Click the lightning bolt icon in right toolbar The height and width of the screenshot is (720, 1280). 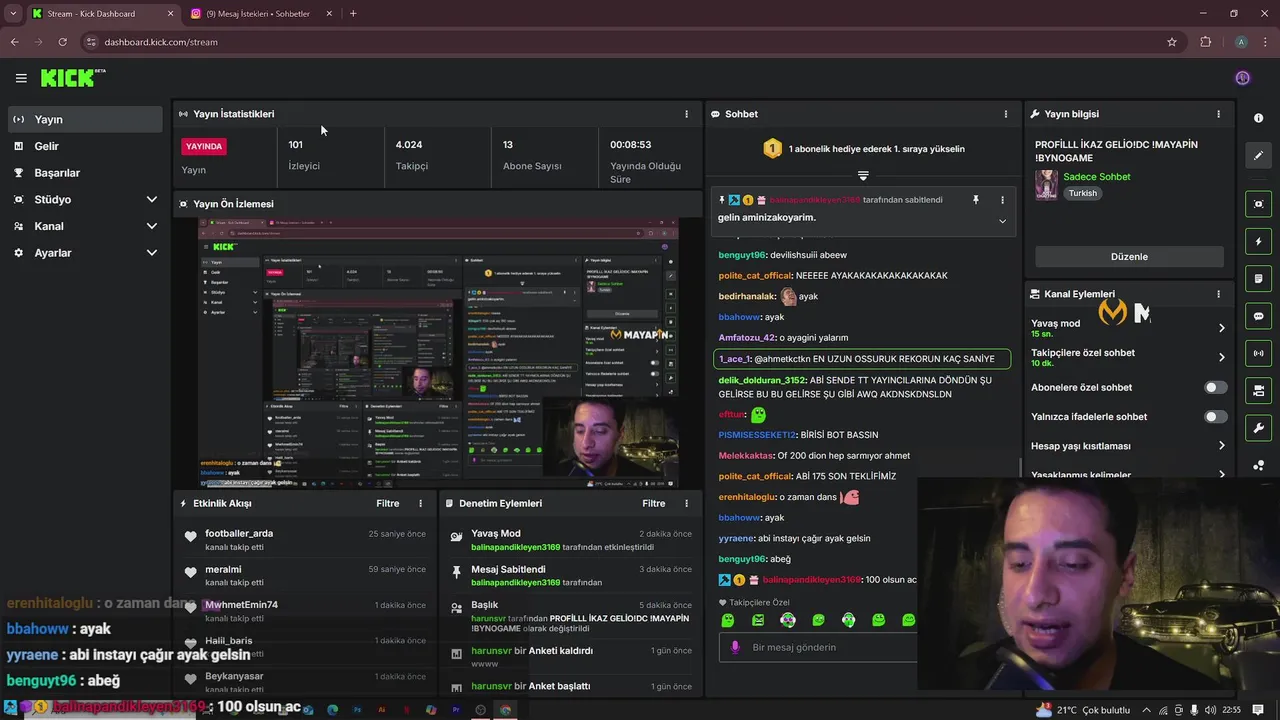tap(1258, 242)
